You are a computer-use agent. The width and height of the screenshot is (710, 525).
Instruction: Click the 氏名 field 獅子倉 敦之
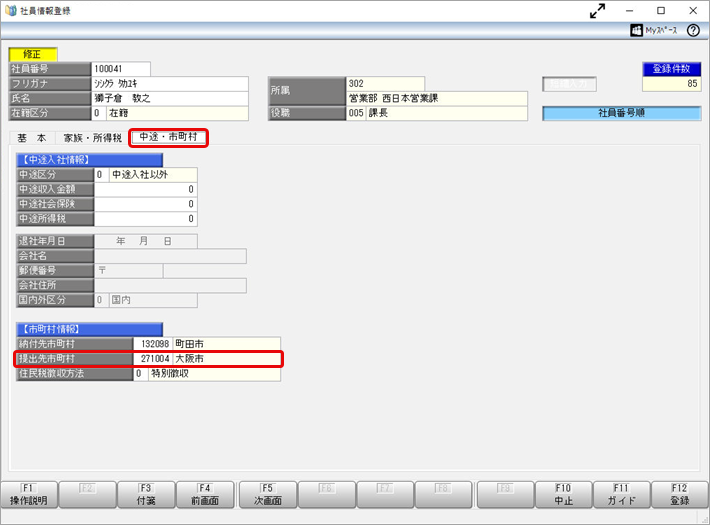coord(170,98)
